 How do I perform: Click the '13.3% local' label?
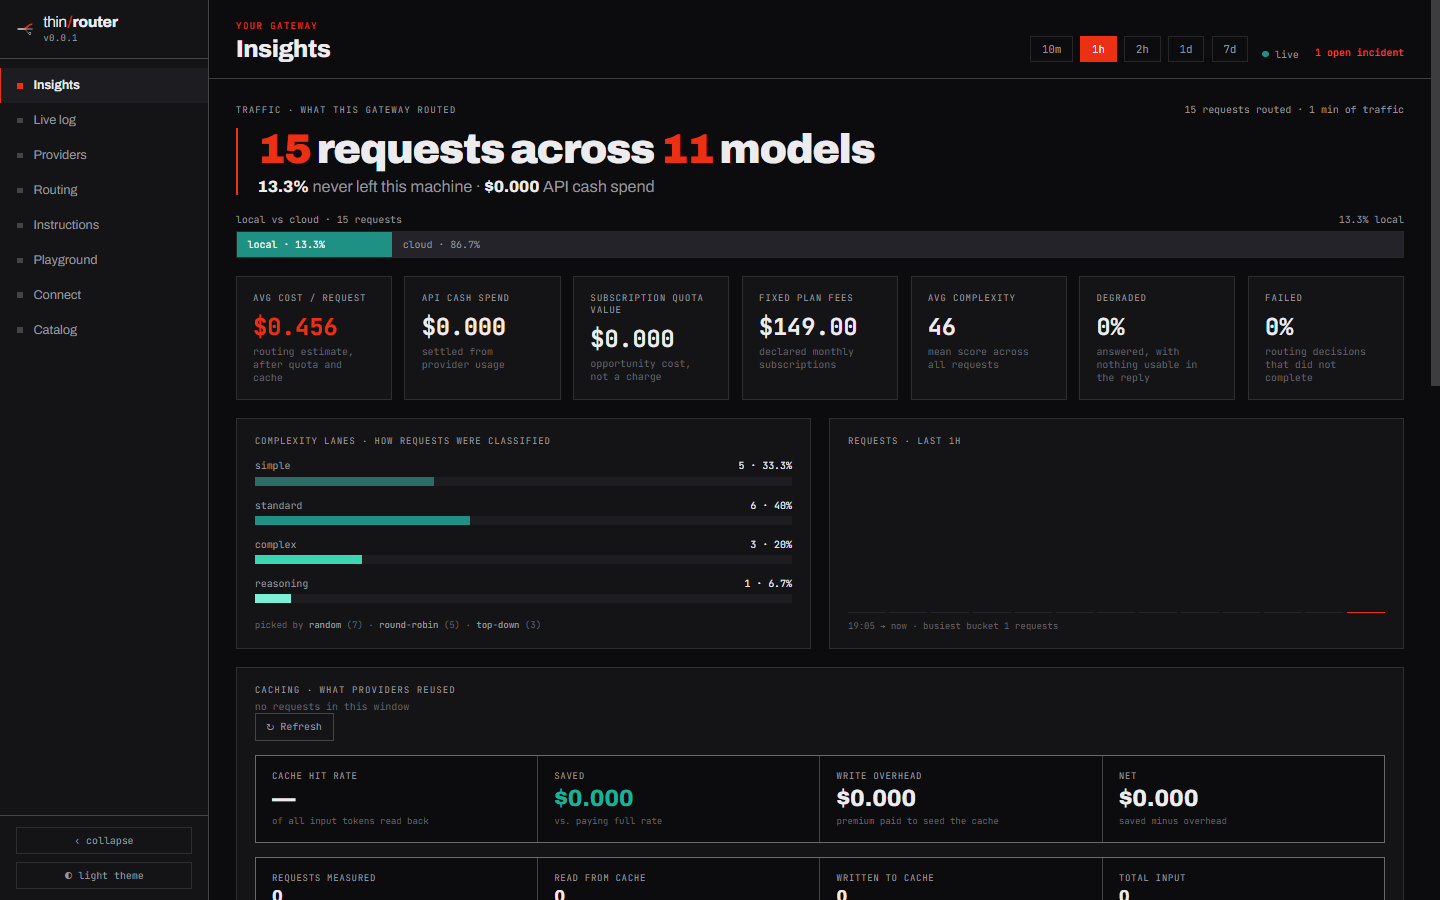[x=1371, y=220]
